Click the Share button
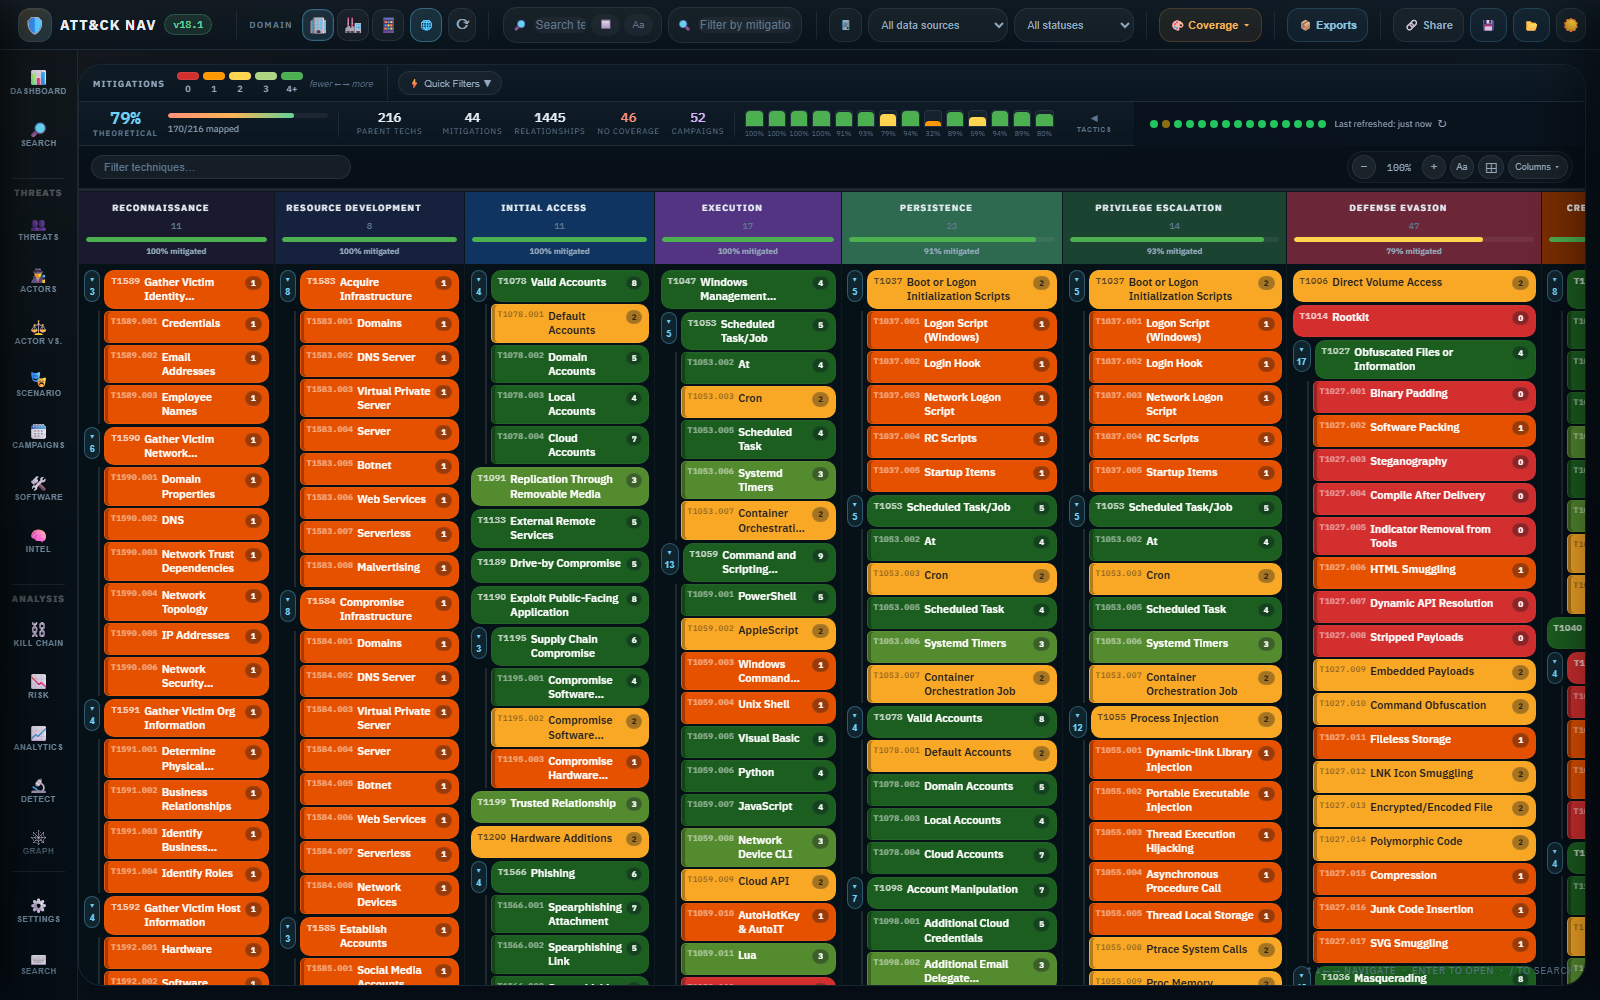1600x1000 pixels. (x=1428, y=25)
